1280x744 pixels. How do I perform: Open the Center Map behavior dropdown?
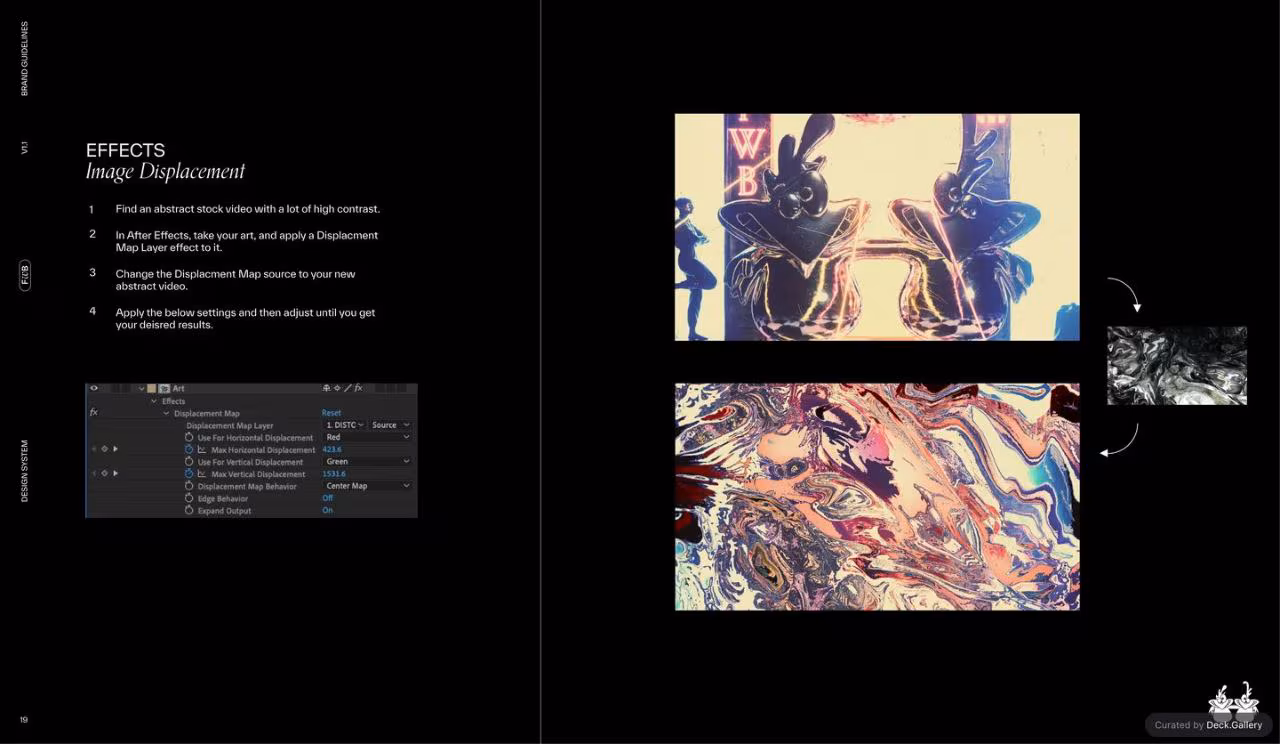[x=367, y=486]
